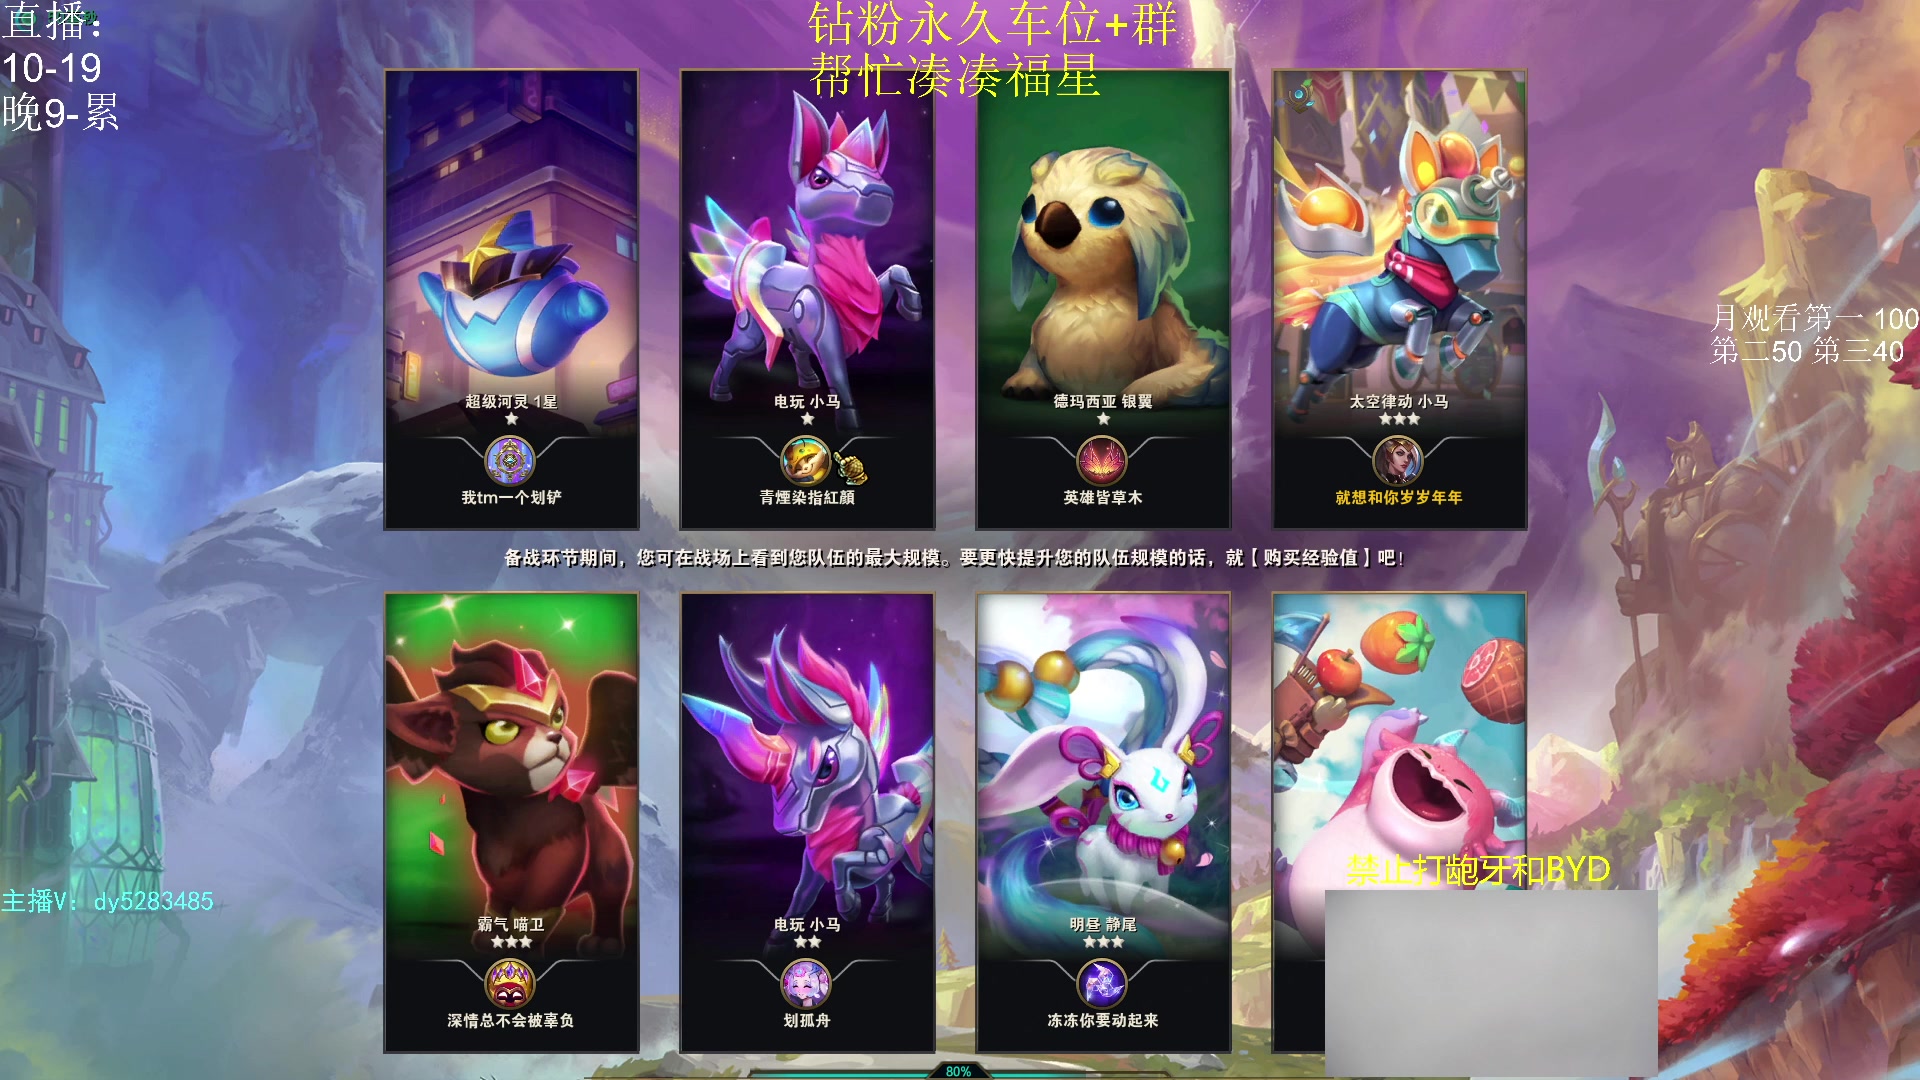Click the pink-haired summoner icon of 划孤舟
This screenshot has height=1080, width=1920.
pyautogui.click(x=806, y=984)
